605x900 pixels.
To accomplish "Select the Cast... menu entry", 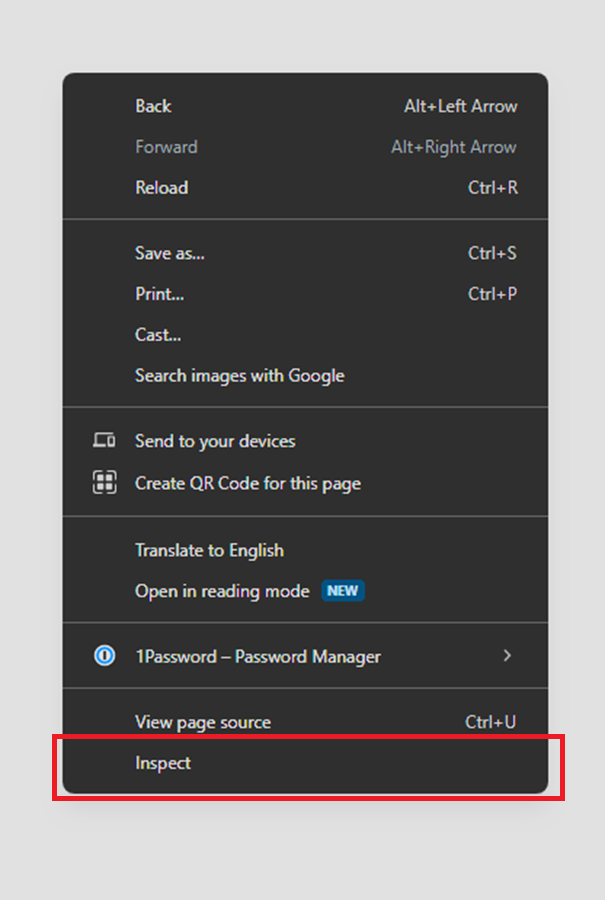I will [305, 335].
